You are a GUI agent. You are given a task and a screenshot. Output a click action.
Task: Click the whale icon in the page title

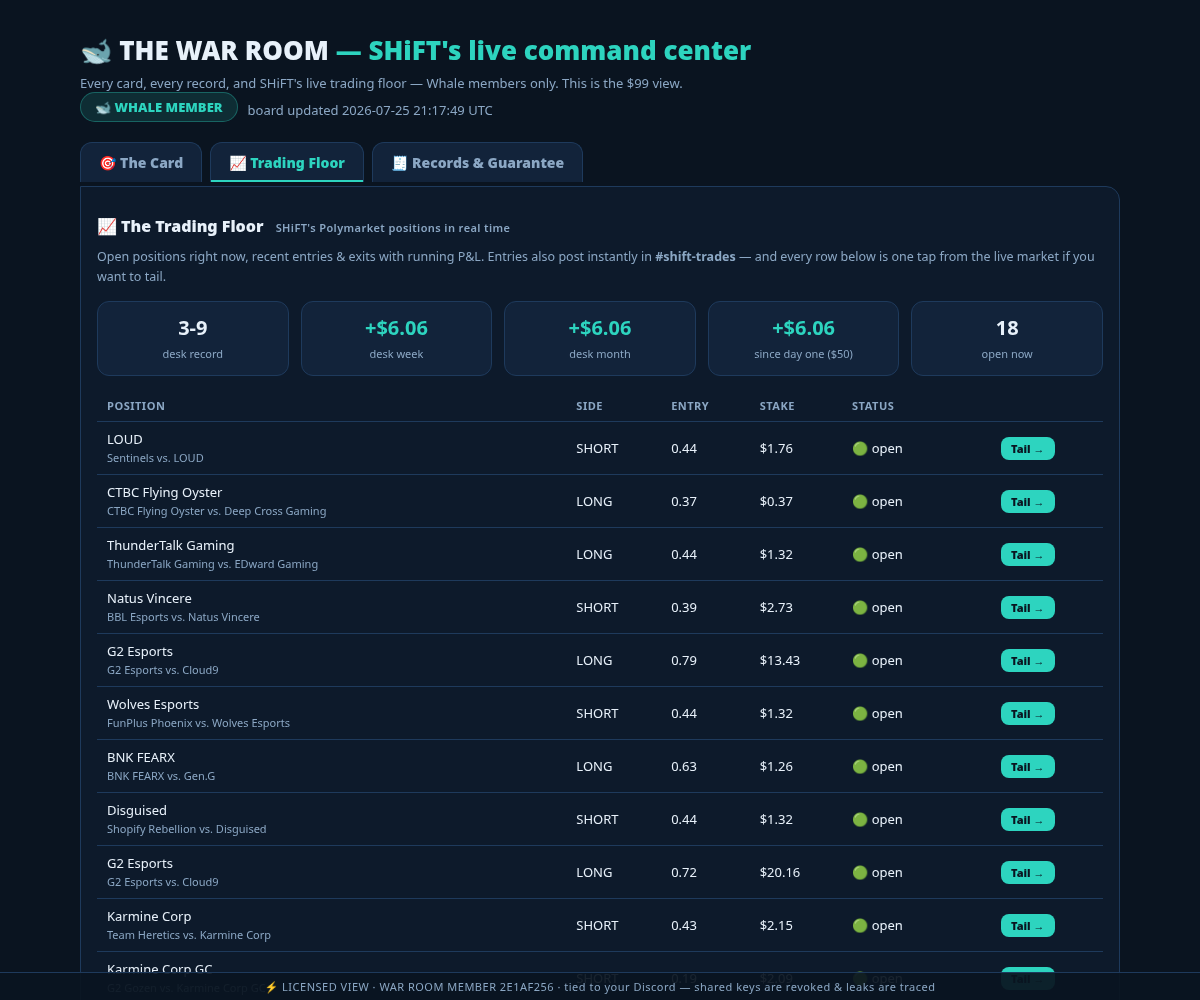pos(96,51)
